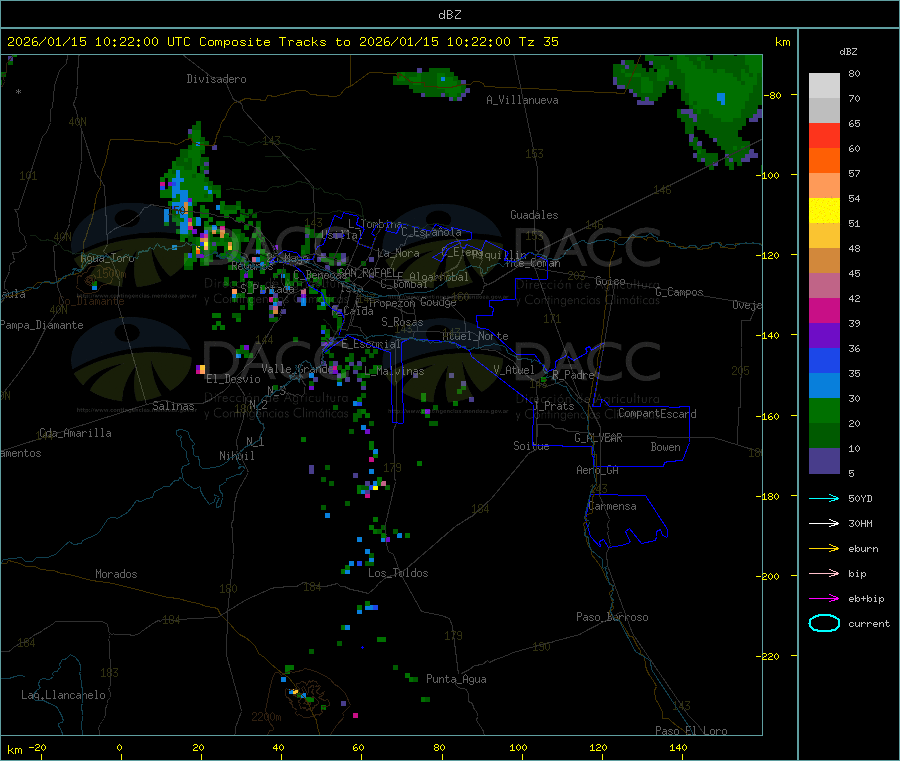Pick the dark violet 5-10 dBZ swatch
The width and height of the screenshot is (900, 761).
(824, 461)
